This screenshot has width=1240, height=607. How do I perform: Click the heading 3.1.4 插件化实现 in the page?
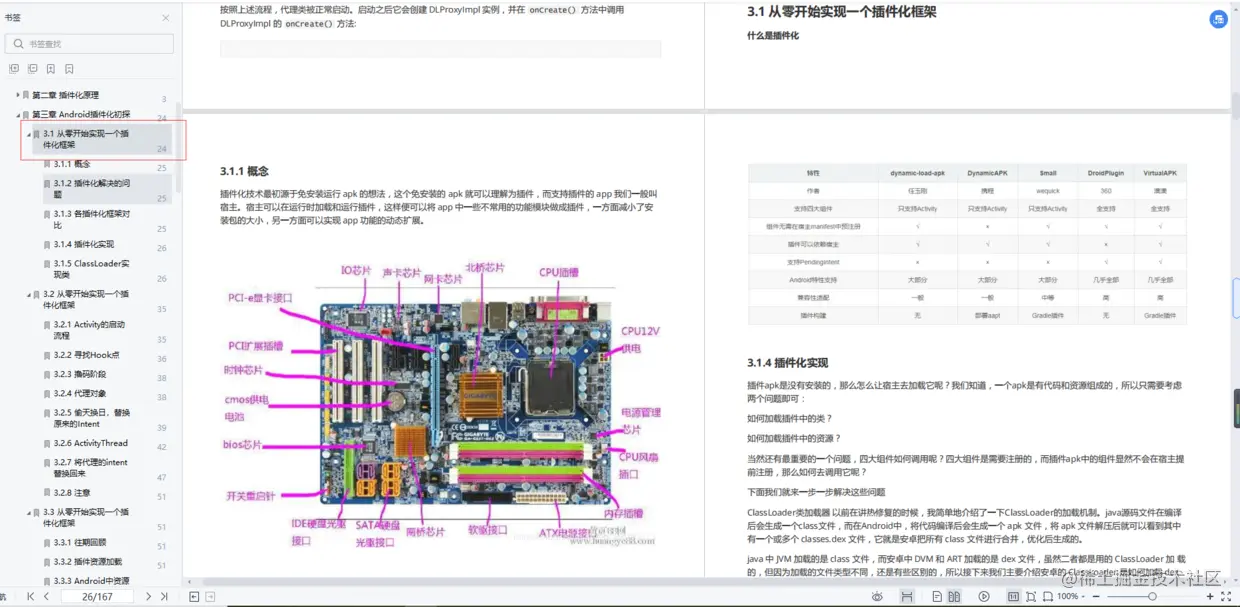[787, 363]
